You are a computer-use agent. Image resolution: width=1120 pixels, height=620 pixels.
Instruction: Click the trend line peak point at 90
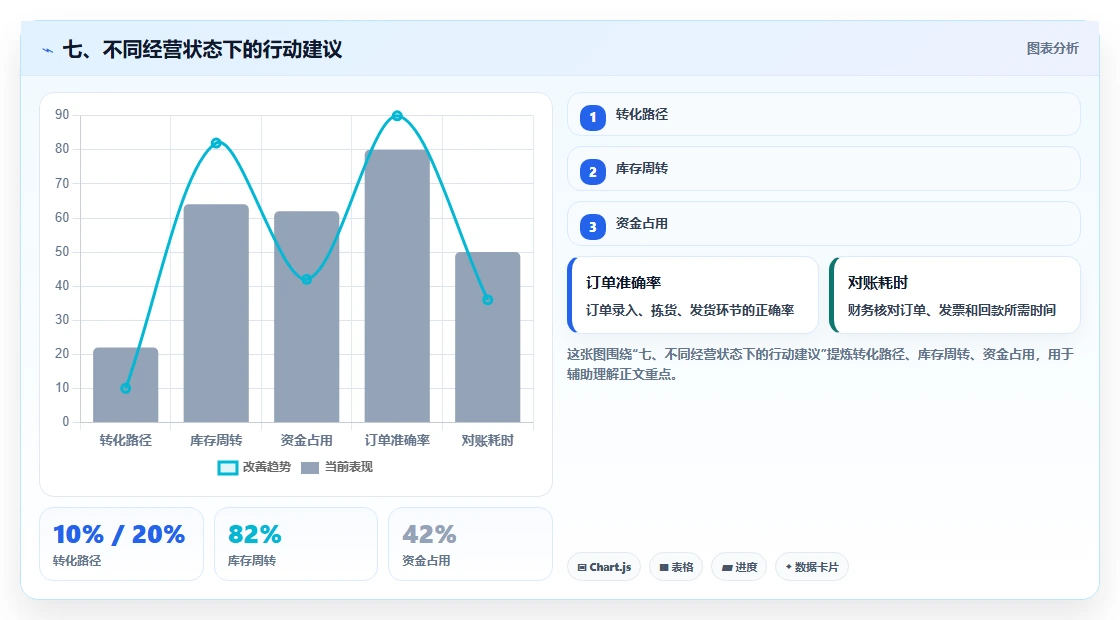coord(397,116)
